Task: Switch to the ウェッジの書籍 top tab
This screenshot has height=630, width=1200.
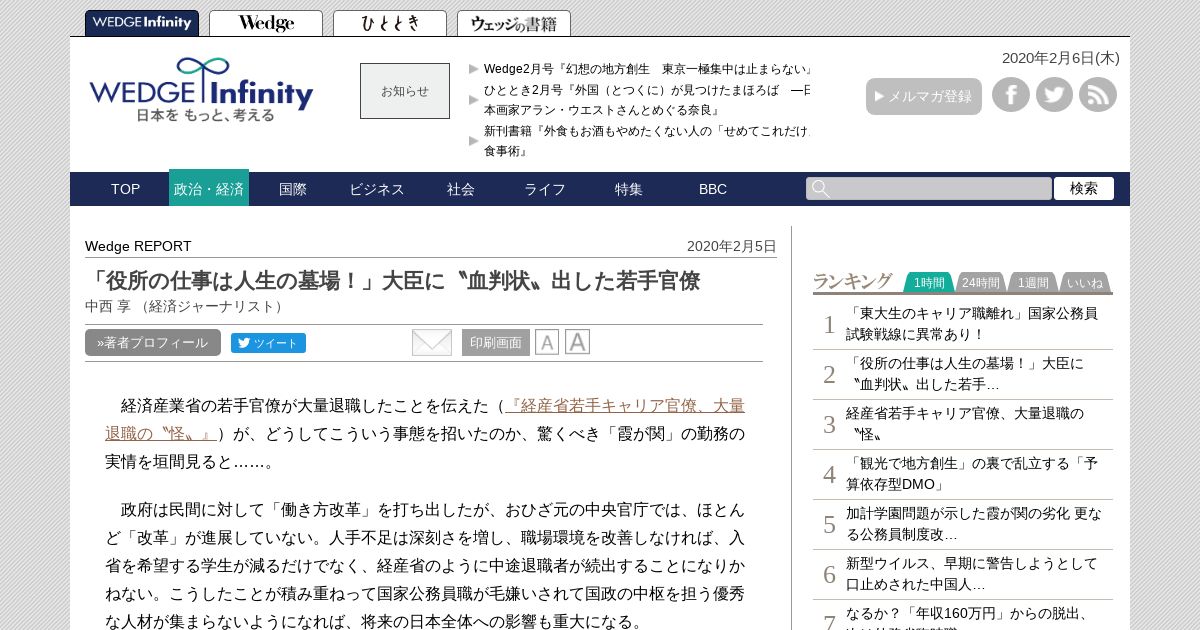Action: click(514, 23)
